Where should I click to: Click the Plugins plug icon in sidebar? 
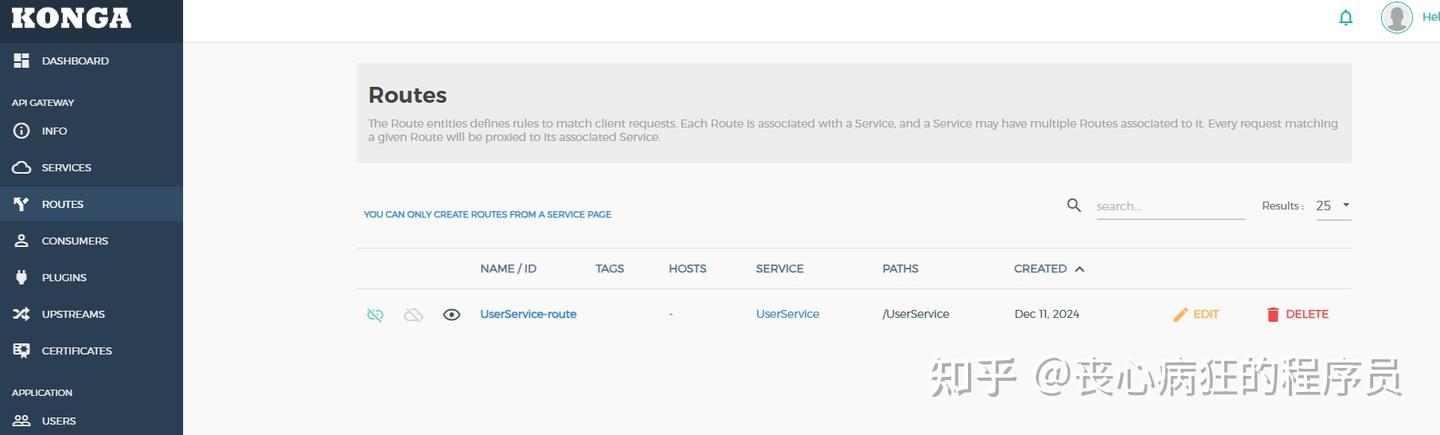pyautogui.click(x=21, y=278)
